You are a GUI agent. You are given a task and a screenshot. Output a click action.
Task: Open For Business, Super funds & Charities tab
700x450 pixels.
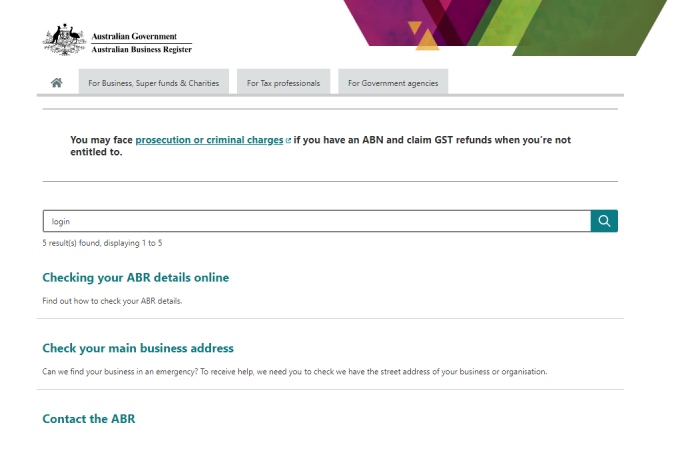(154, 82)
